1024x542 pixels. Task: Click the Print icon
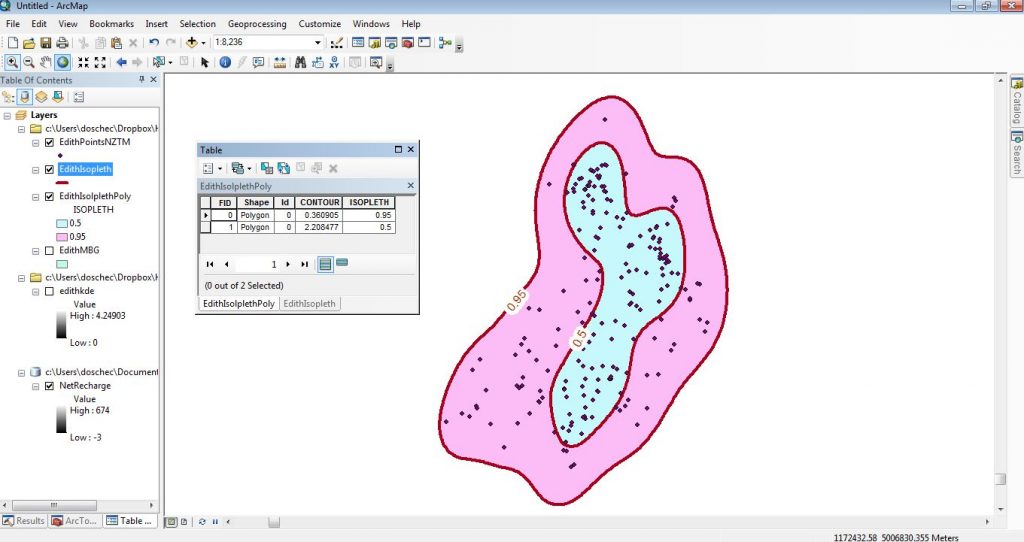(x=62, y=42)
